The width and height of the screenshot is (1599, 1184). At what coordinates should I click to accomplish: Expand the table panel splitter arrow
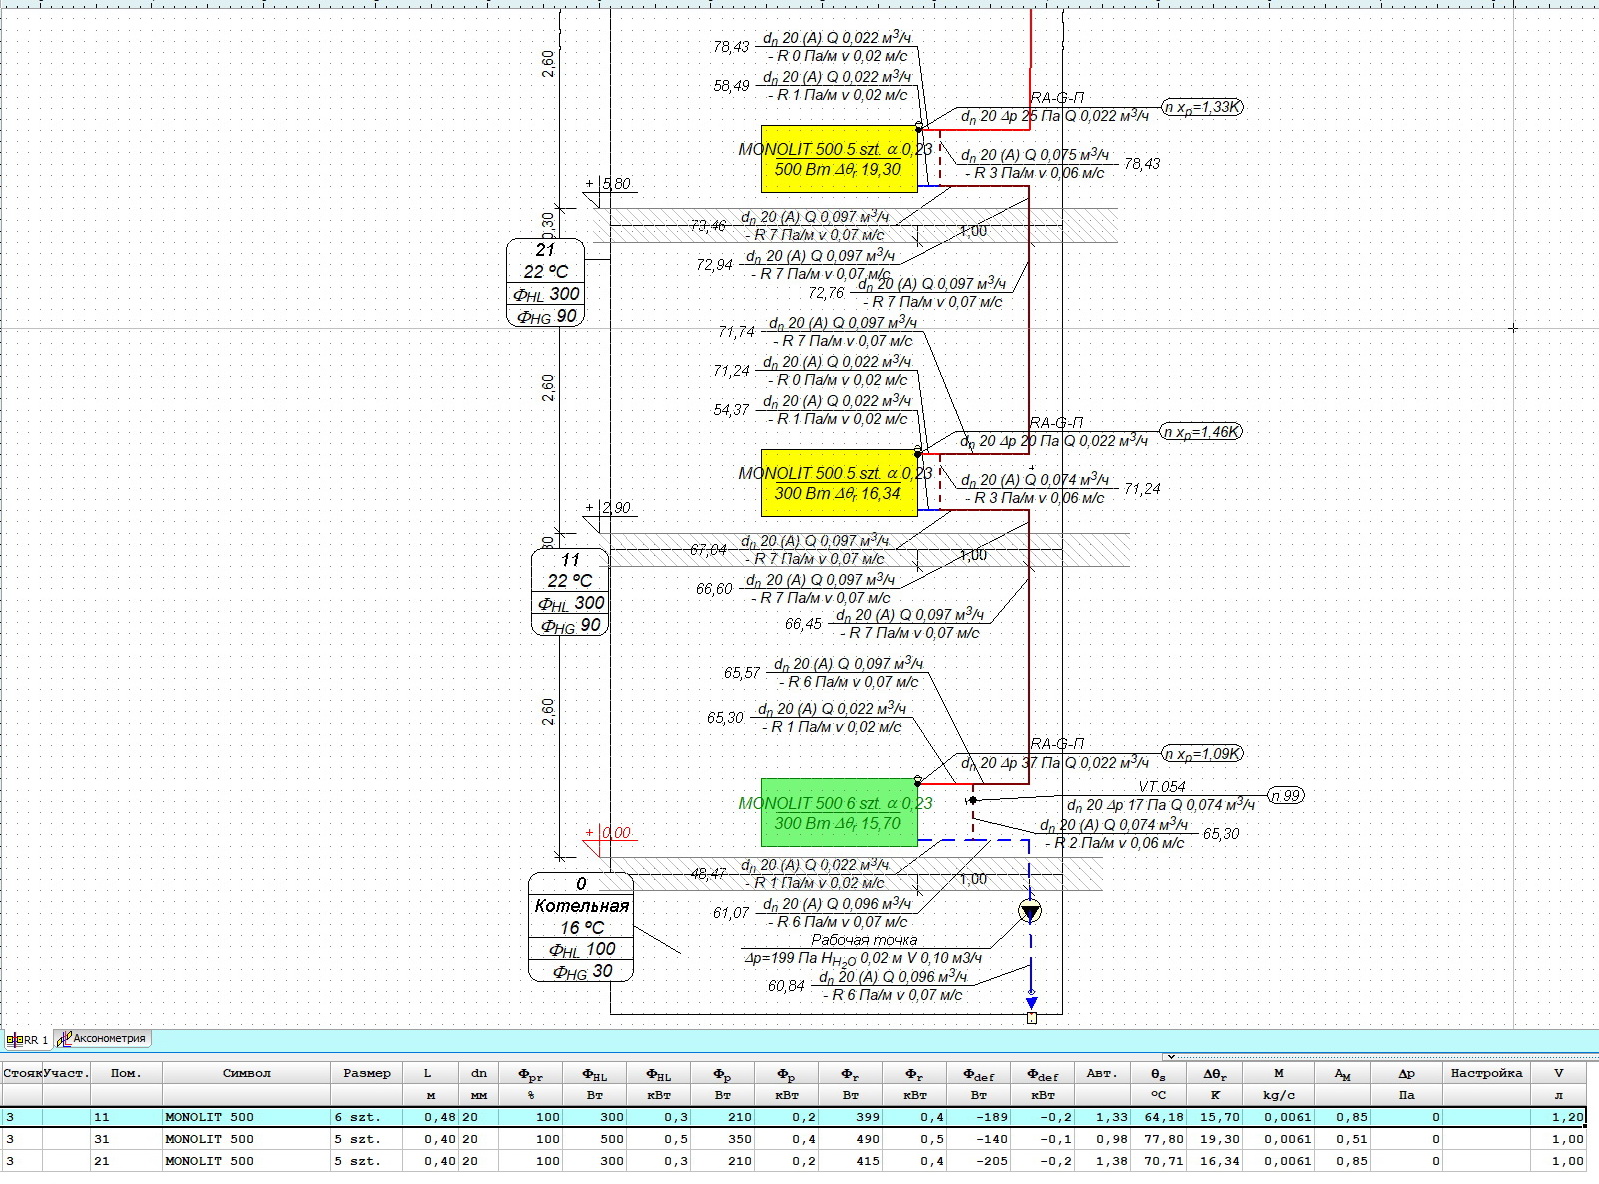click(1170, 1056)
